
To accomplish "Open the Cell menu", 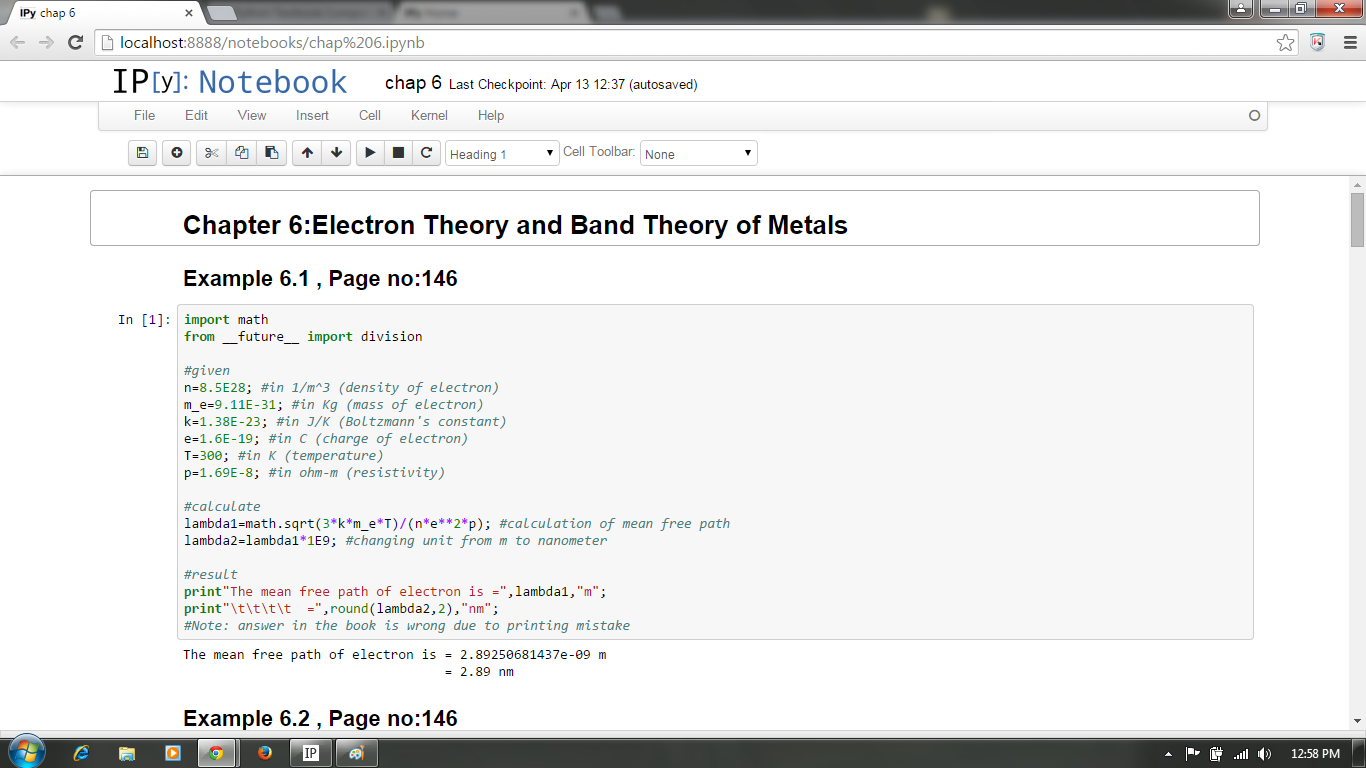I will (x=370, y=115).
